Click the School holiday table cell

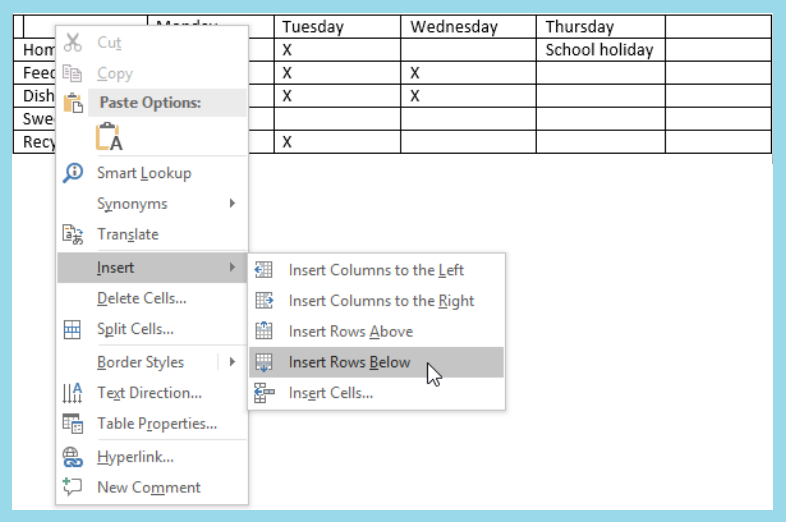tap(599, 49)
